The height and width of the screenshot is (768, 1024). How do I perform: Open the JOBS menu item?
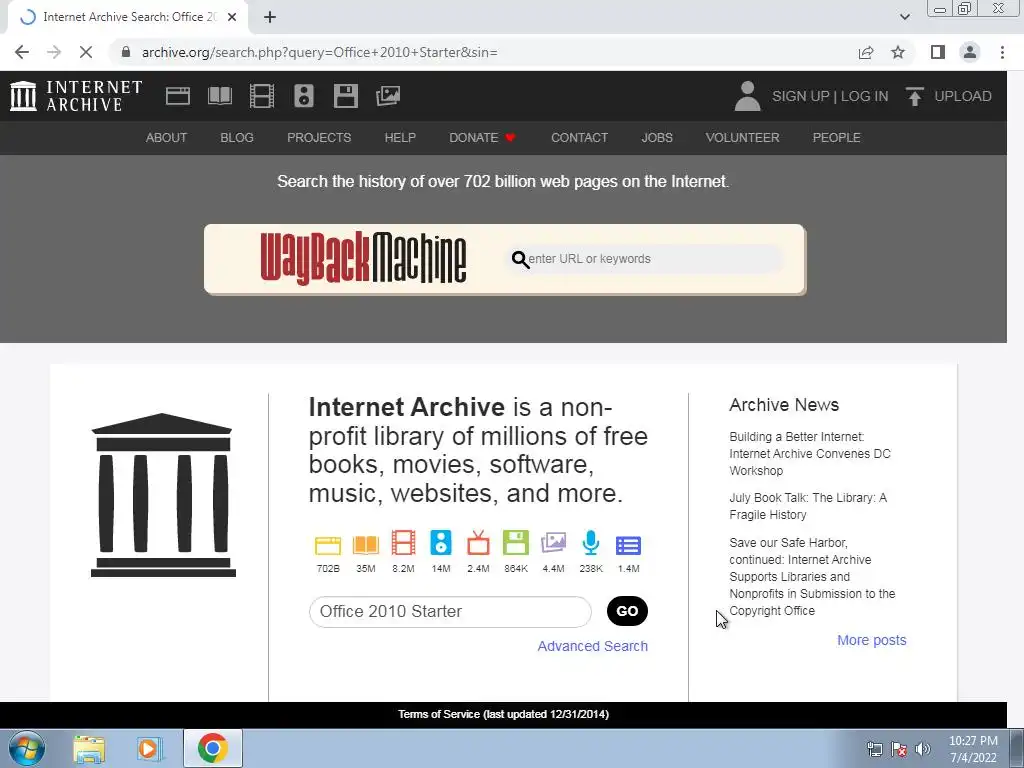click(x=657, y=138)
